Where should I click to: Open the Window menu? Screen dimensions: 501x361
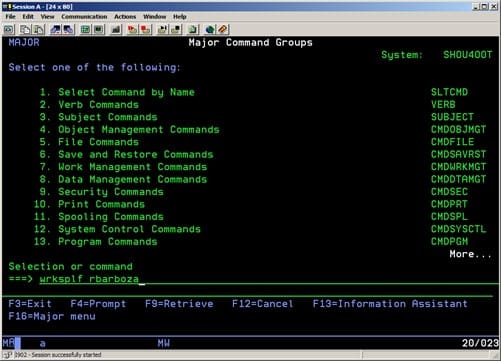pos(154,17)
